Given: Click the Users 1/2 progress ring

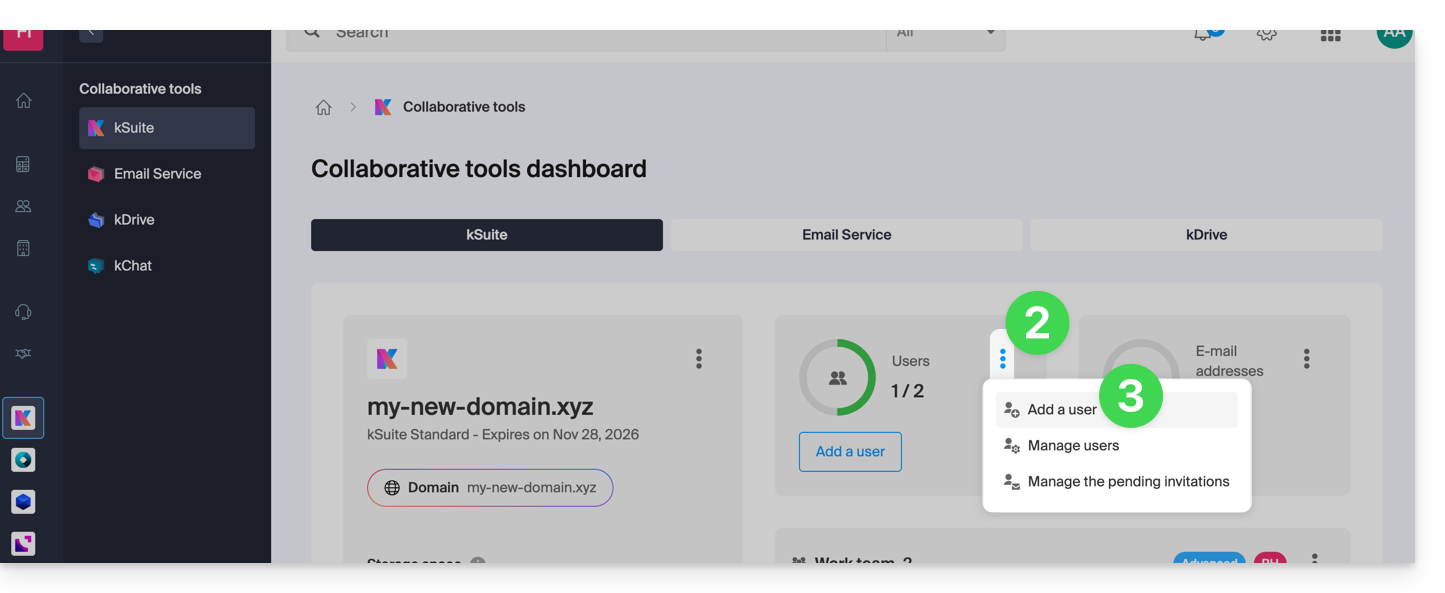Looking at the screenshot, I should (837, 378).
